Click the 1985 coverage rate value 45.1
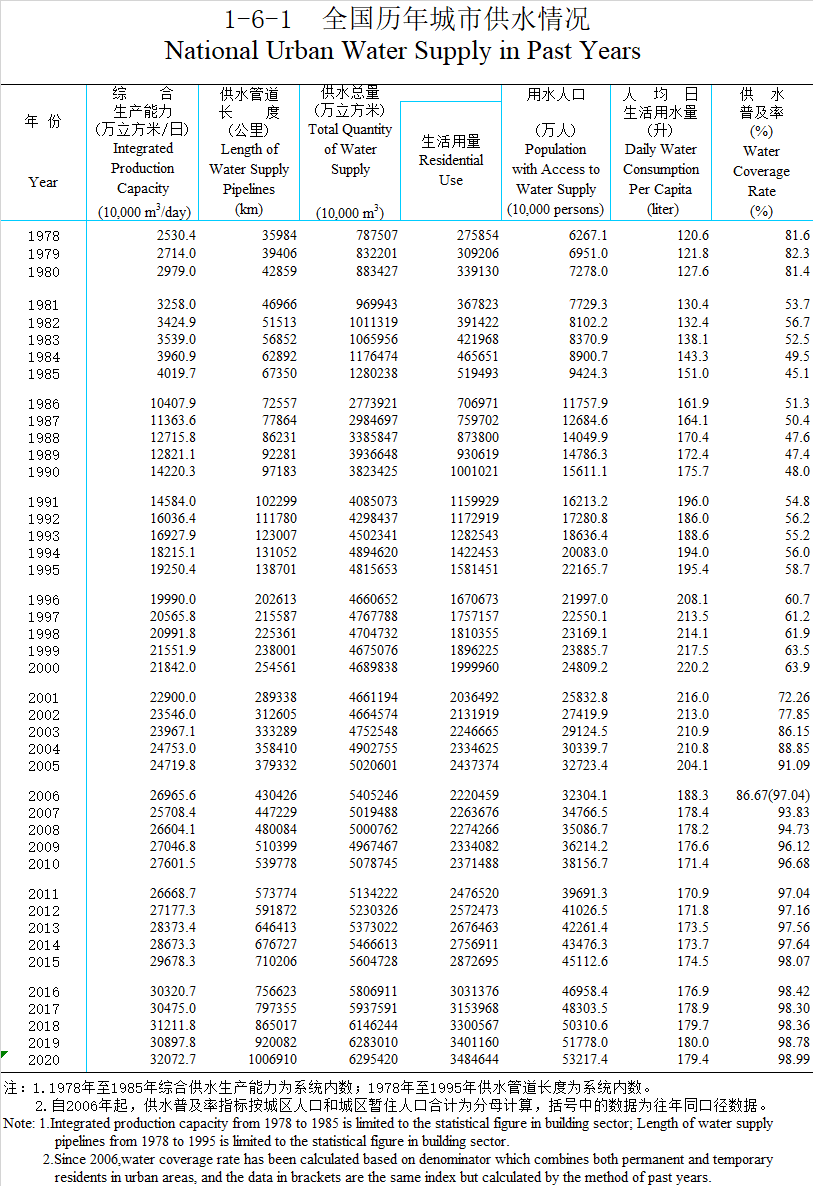The image size is (813, 1186). (x=797, y=374)
